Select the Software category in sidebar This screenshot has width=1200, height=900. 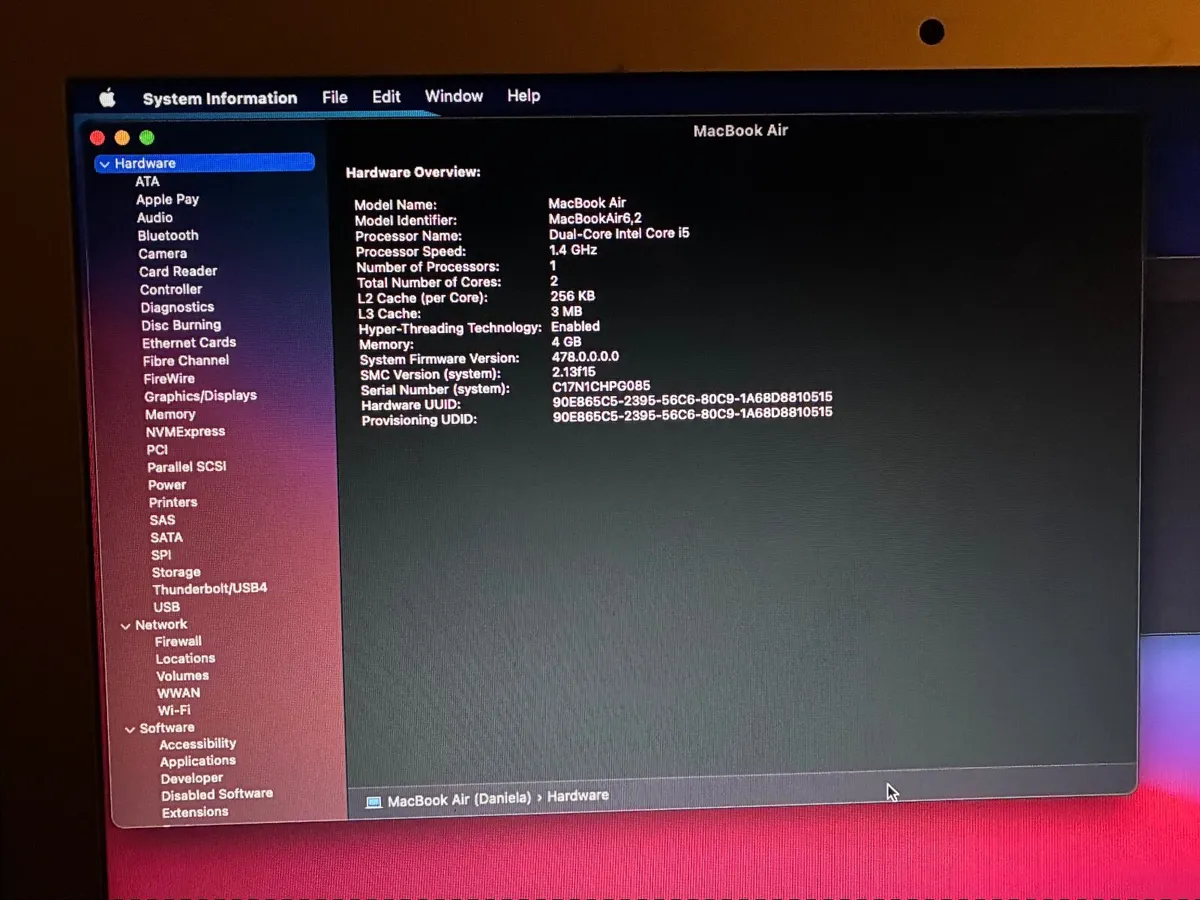167,728
